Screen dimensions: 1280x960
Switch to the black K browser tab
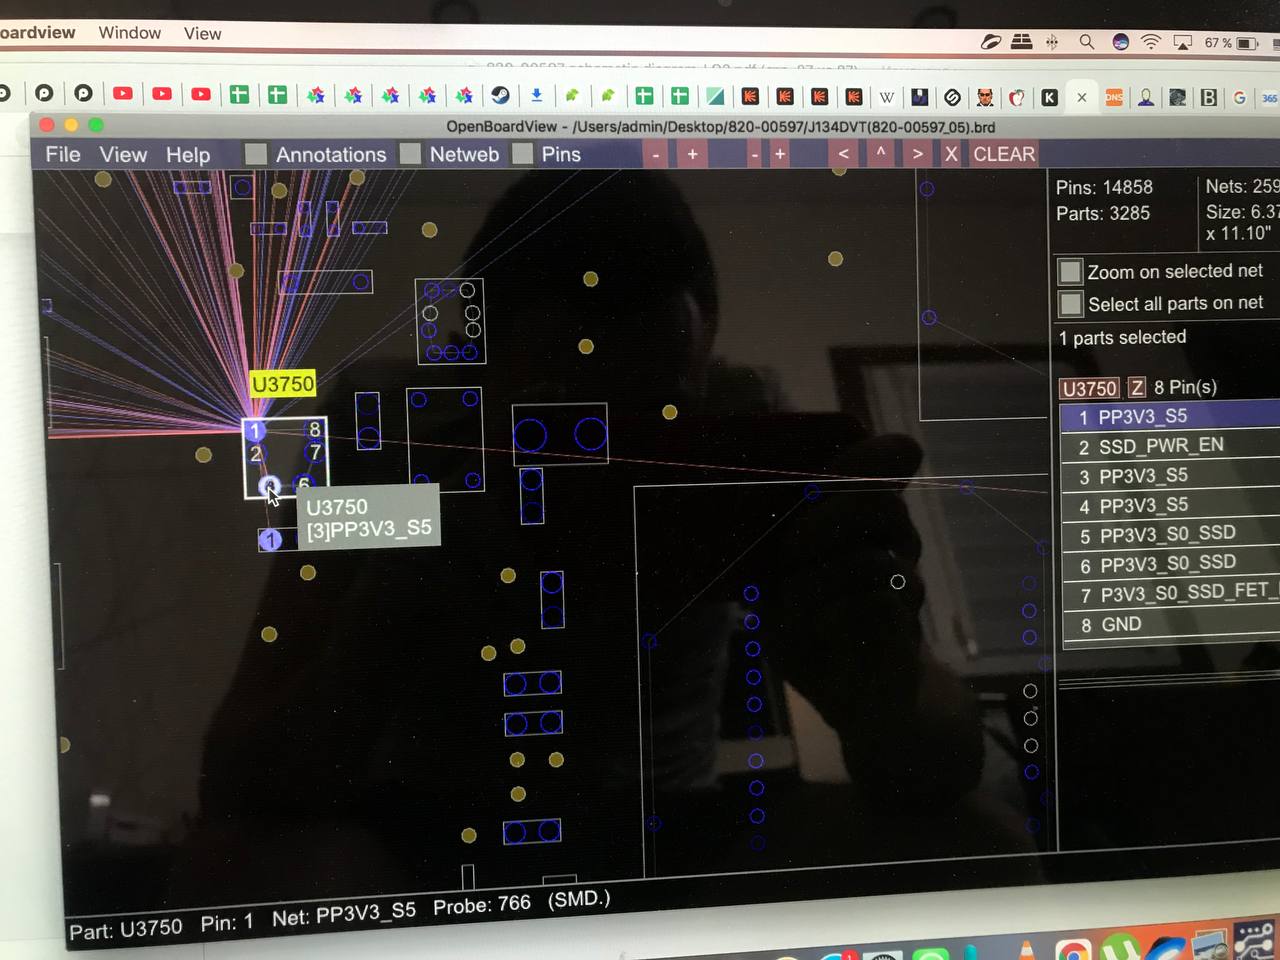click(1049, 97)
